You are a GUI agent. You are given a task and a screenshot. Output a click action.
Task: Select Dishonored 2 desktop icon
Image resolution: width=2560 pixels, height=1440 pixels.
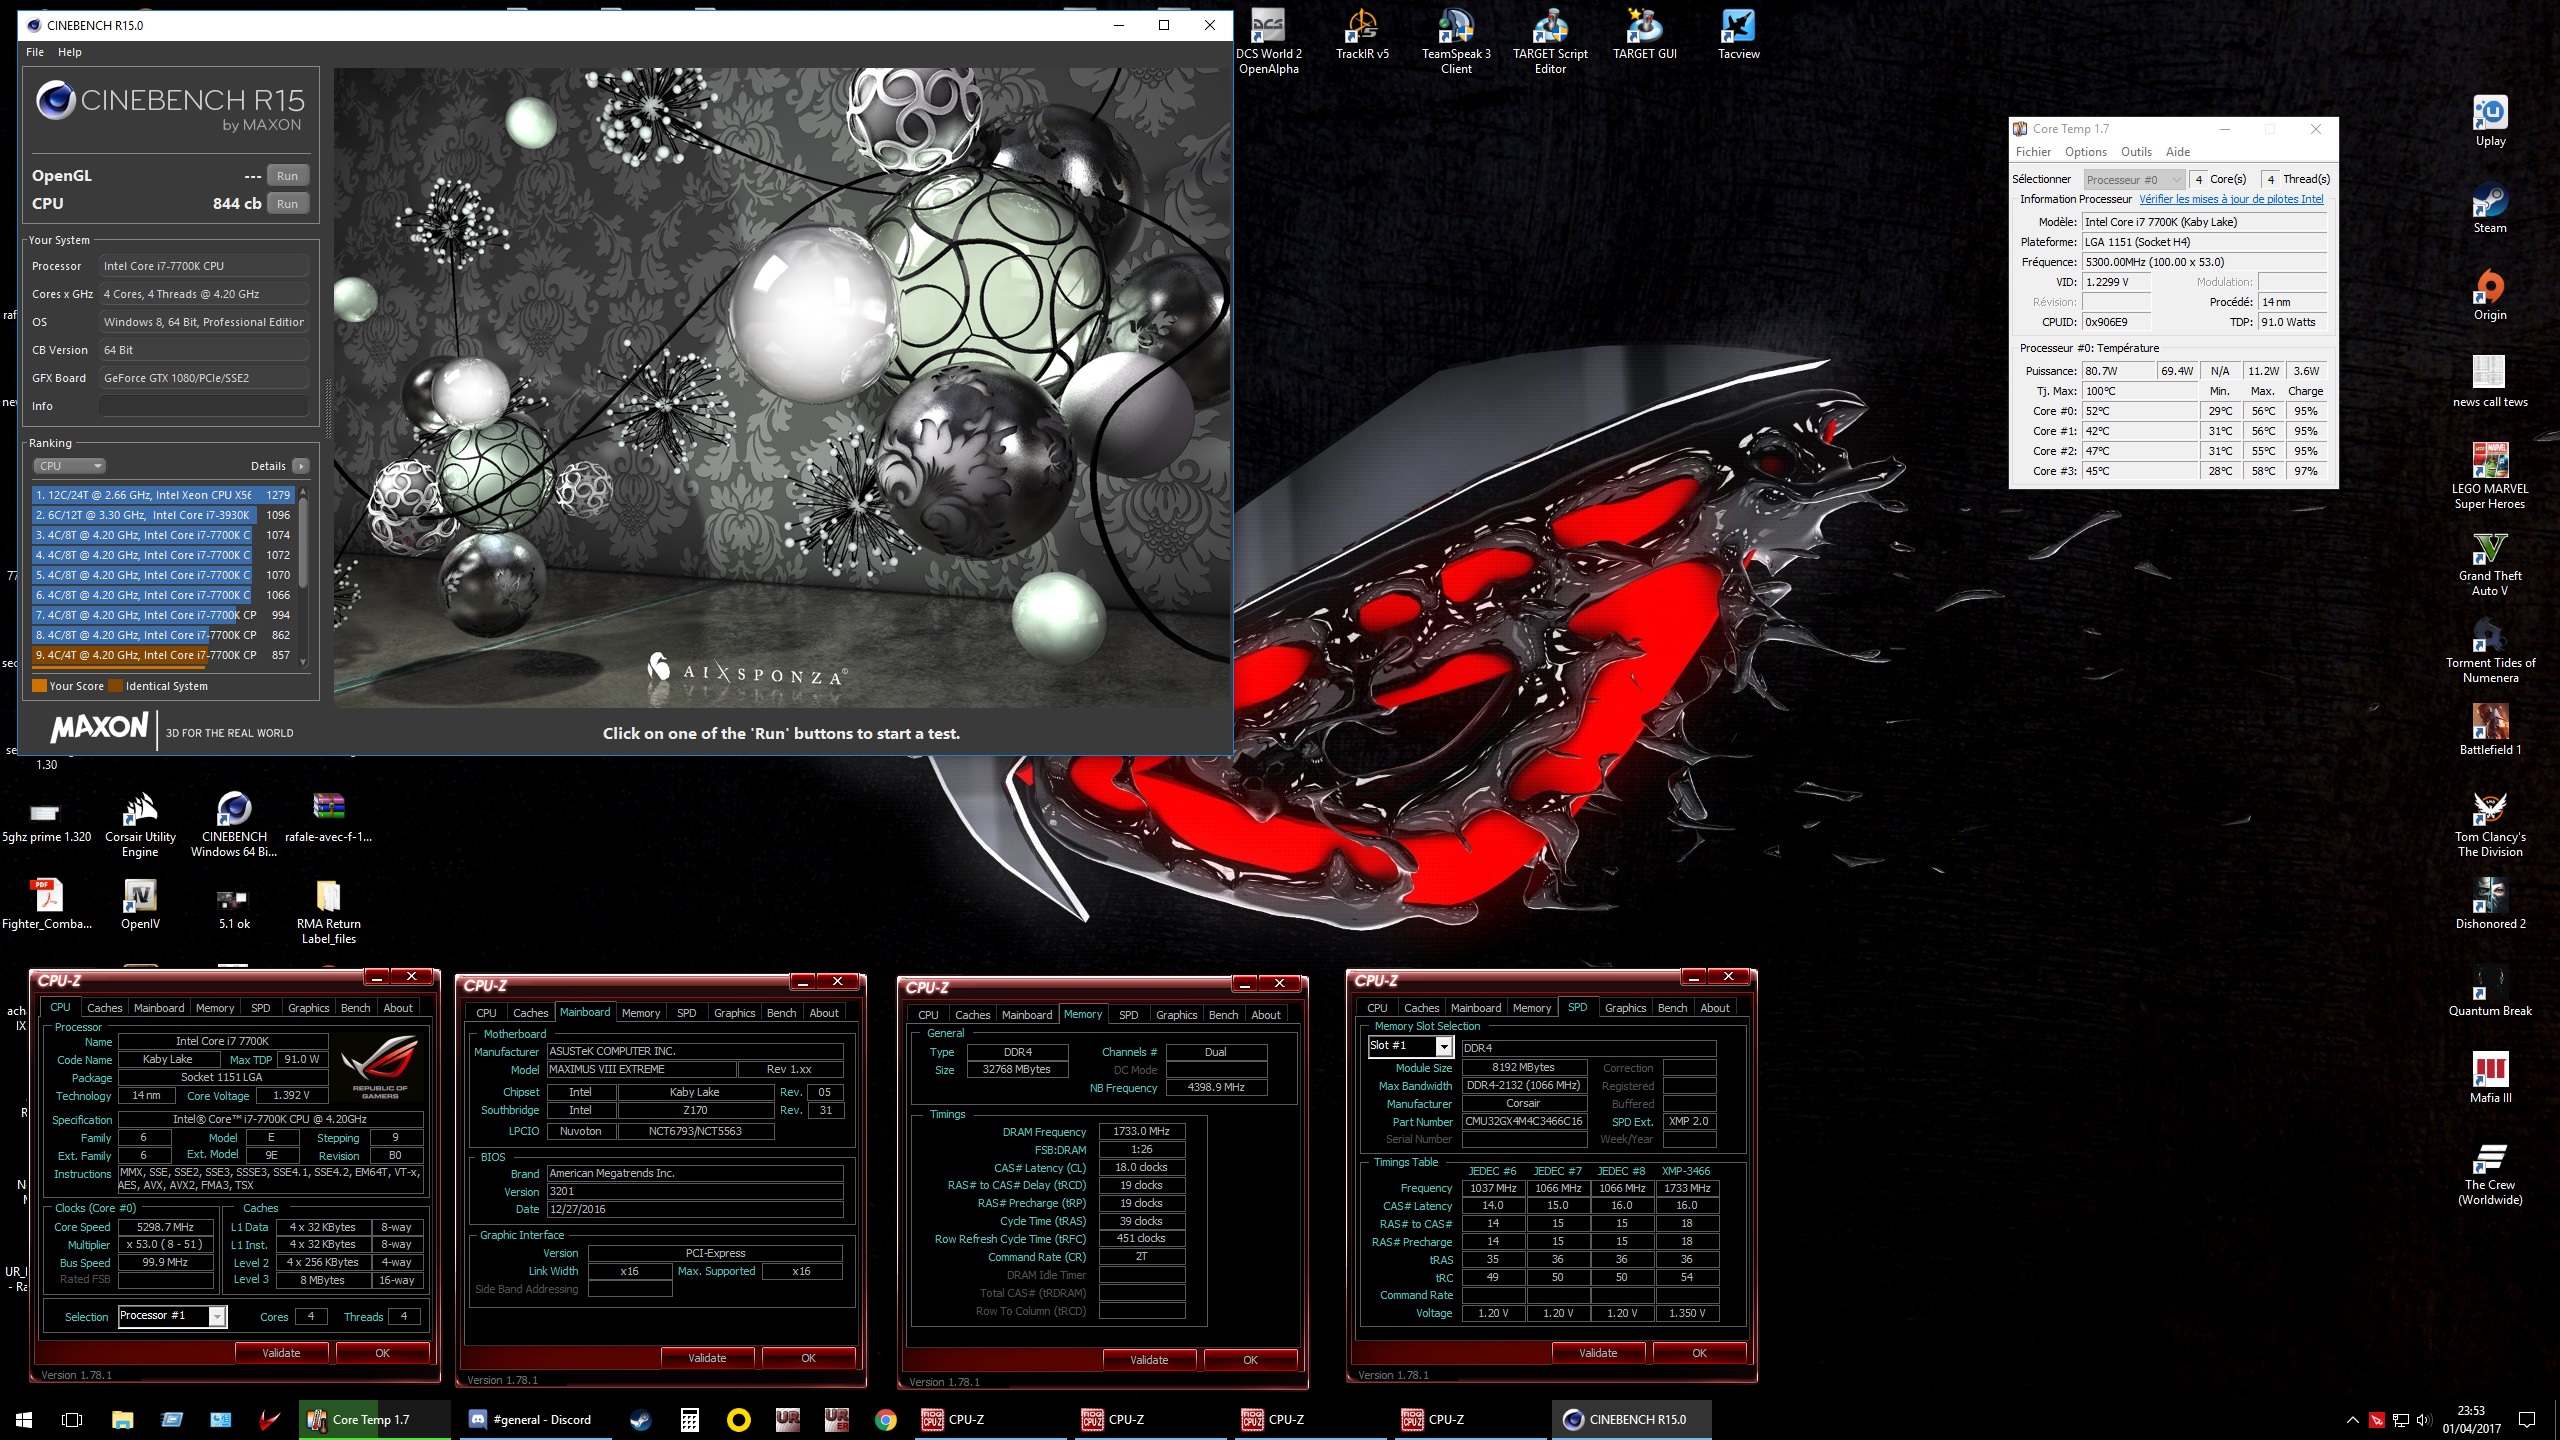pyautogui.click(x=2490, y=904)
